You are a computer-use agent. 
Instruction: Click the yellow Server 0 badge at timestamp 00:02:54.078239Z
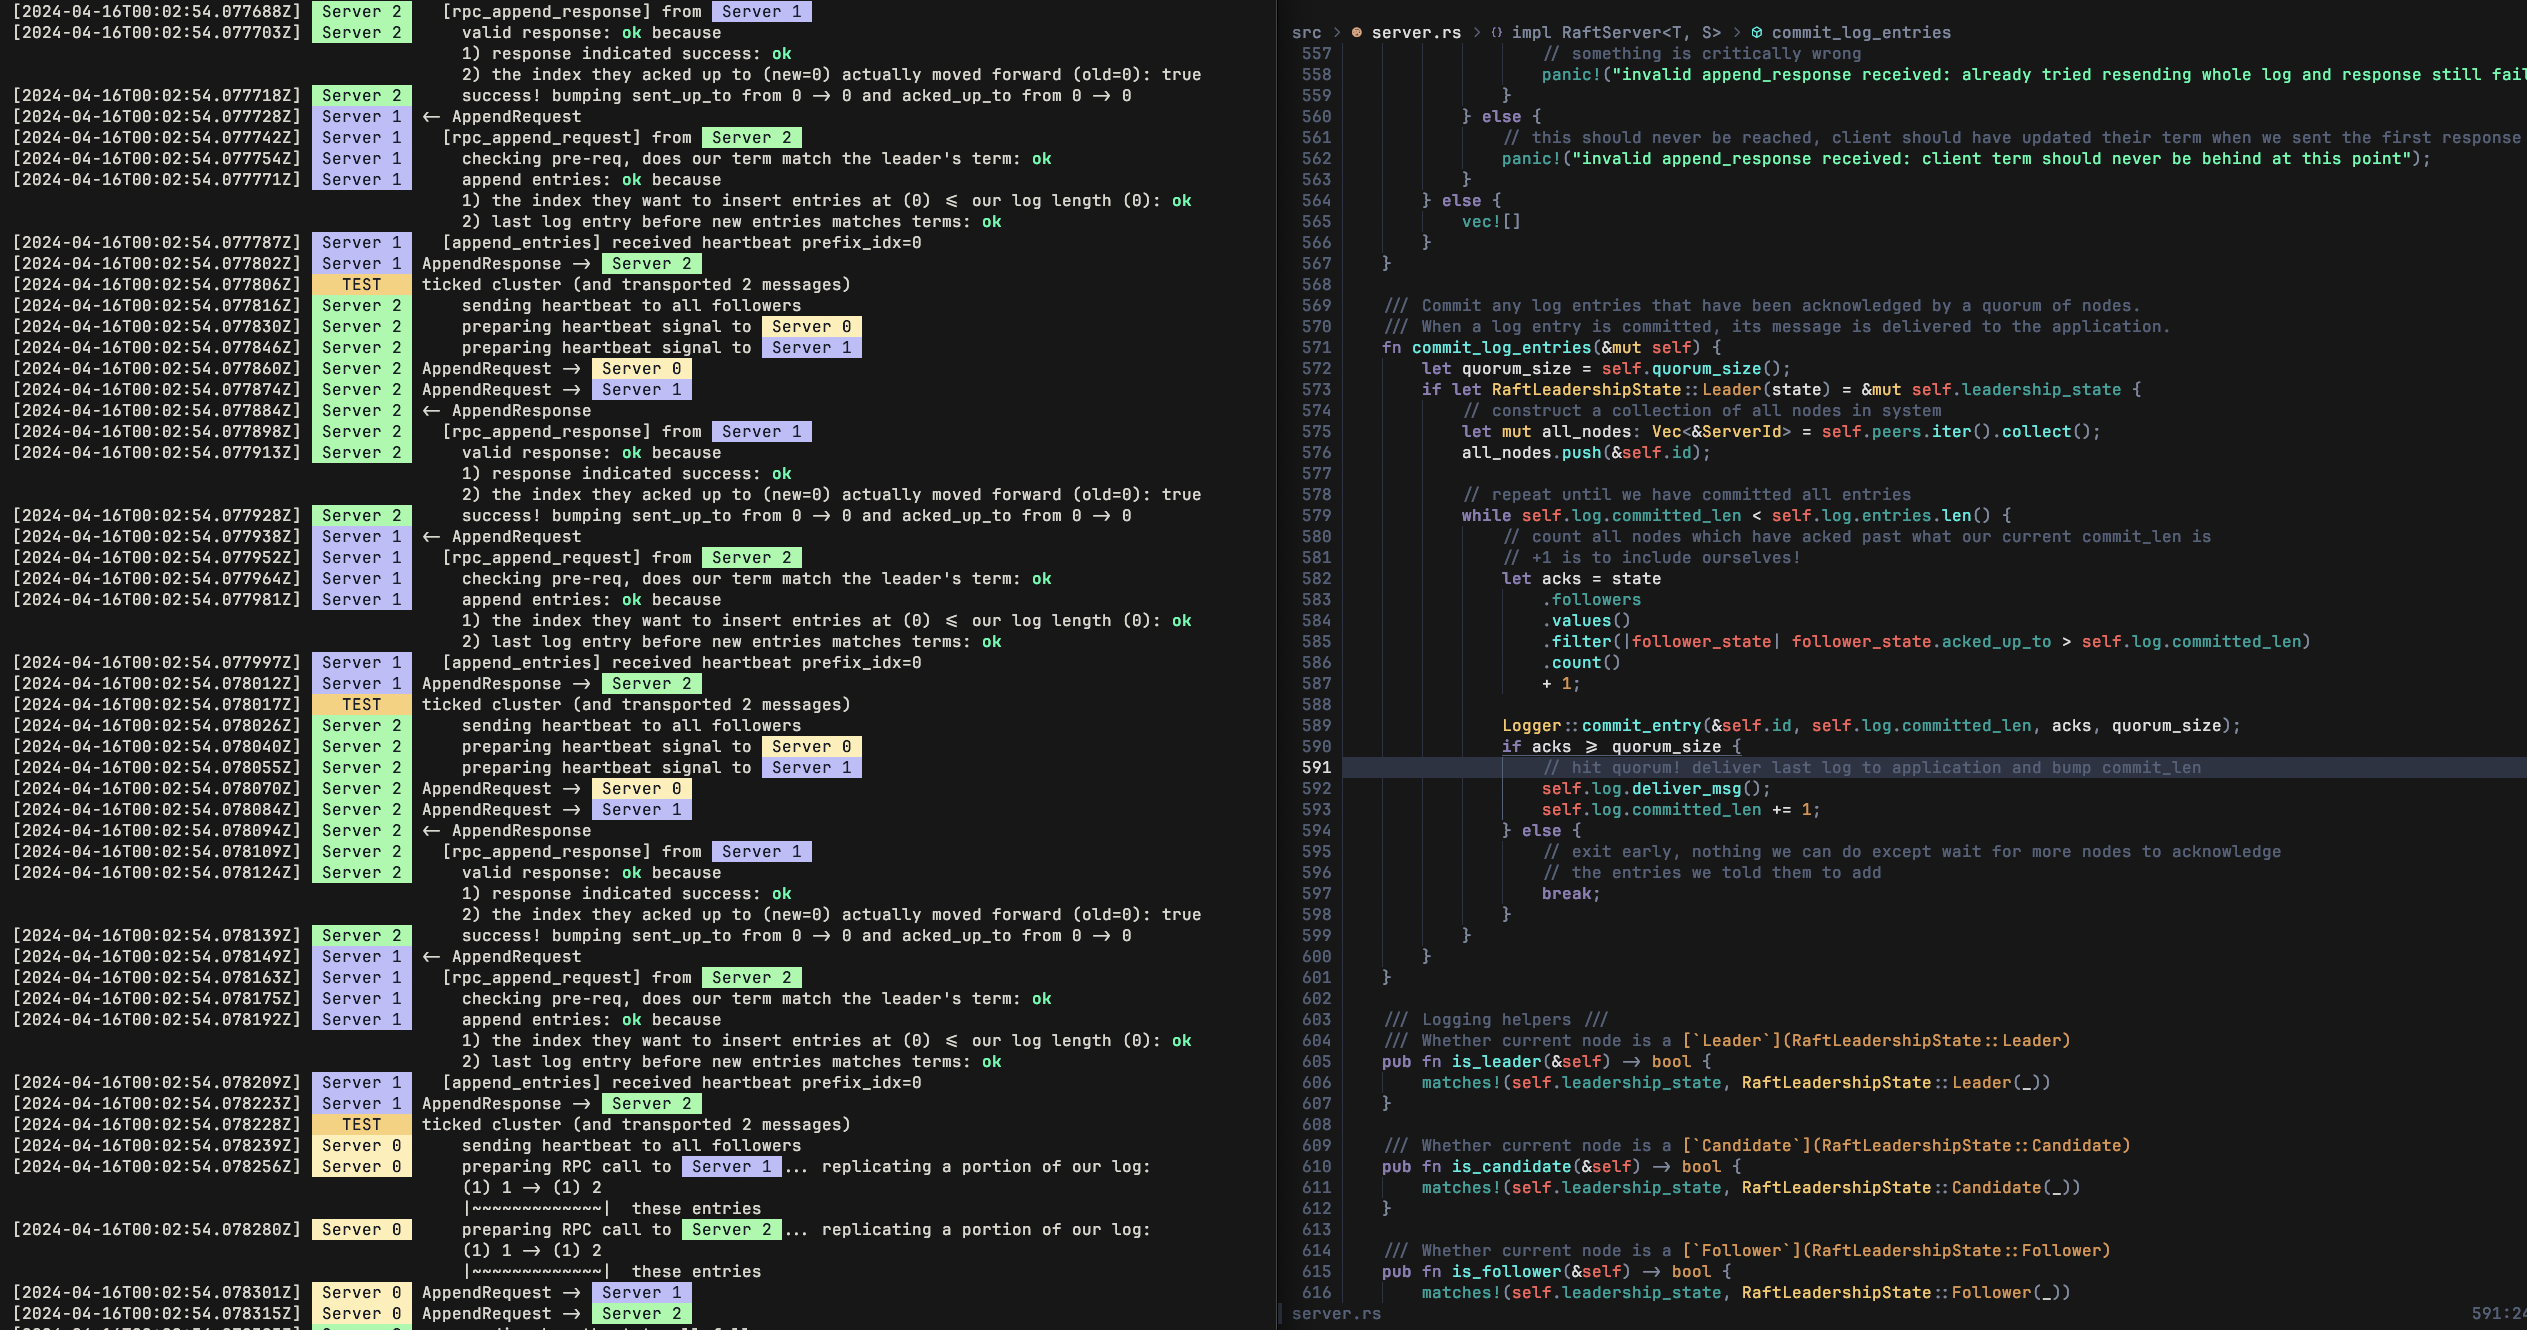coord(361,1145)
